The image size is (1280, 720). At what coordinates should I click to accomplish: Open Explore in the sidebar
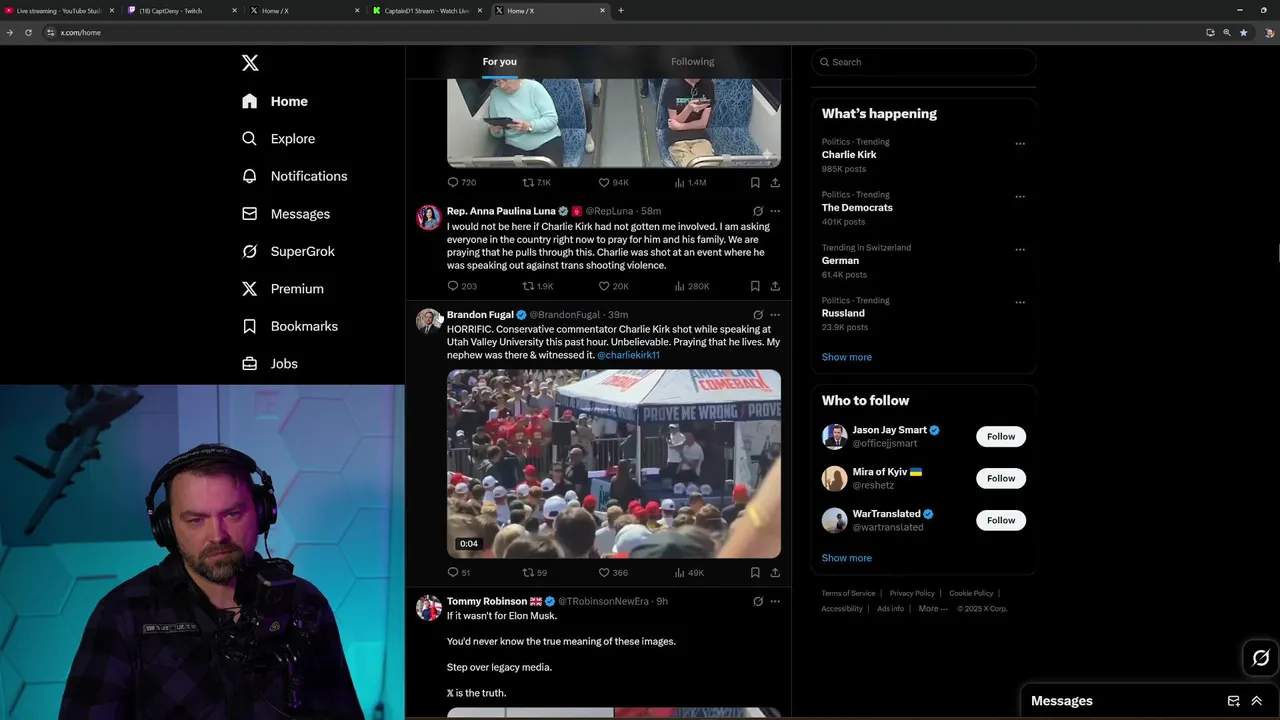(x=279, y=139)
